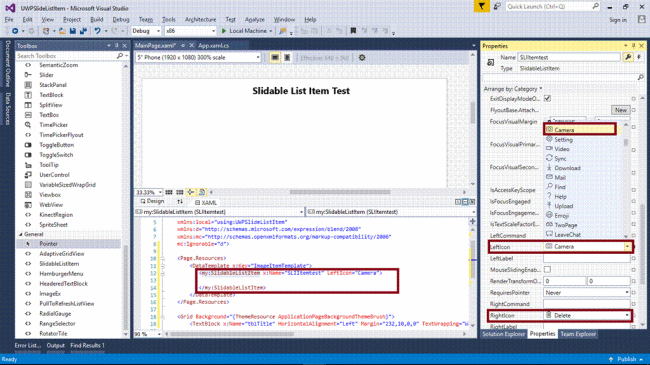Click the Toolbox search magnifier icon

tap(120, 56)
